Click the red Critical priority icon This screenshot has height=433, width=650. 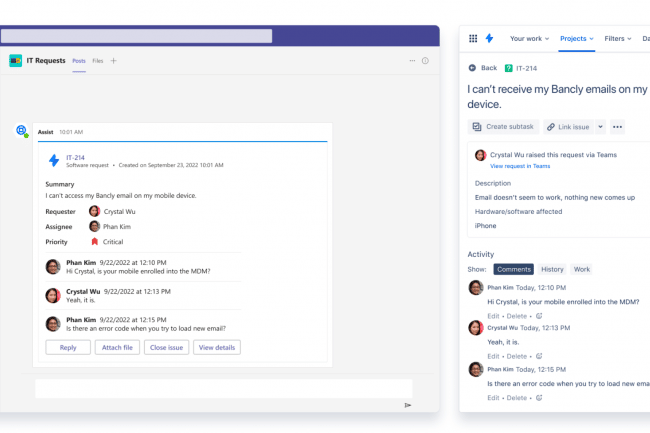[95, 242]
